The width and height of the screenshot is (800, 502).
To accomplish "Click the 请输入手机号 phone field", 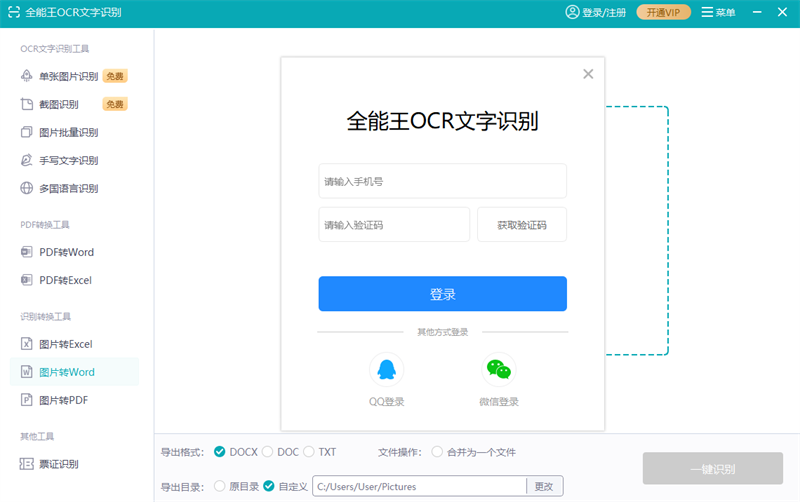I will point(442,182).
